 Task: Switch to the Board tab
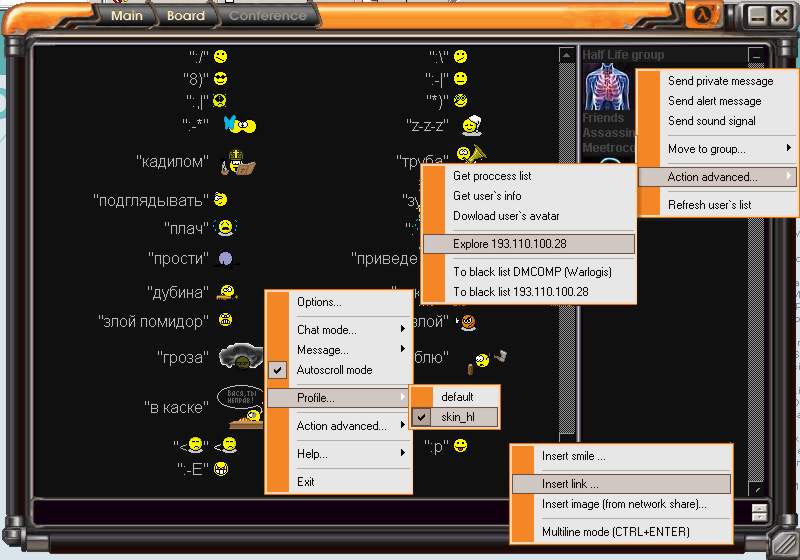pyautogui.click(x=185, y=15)
